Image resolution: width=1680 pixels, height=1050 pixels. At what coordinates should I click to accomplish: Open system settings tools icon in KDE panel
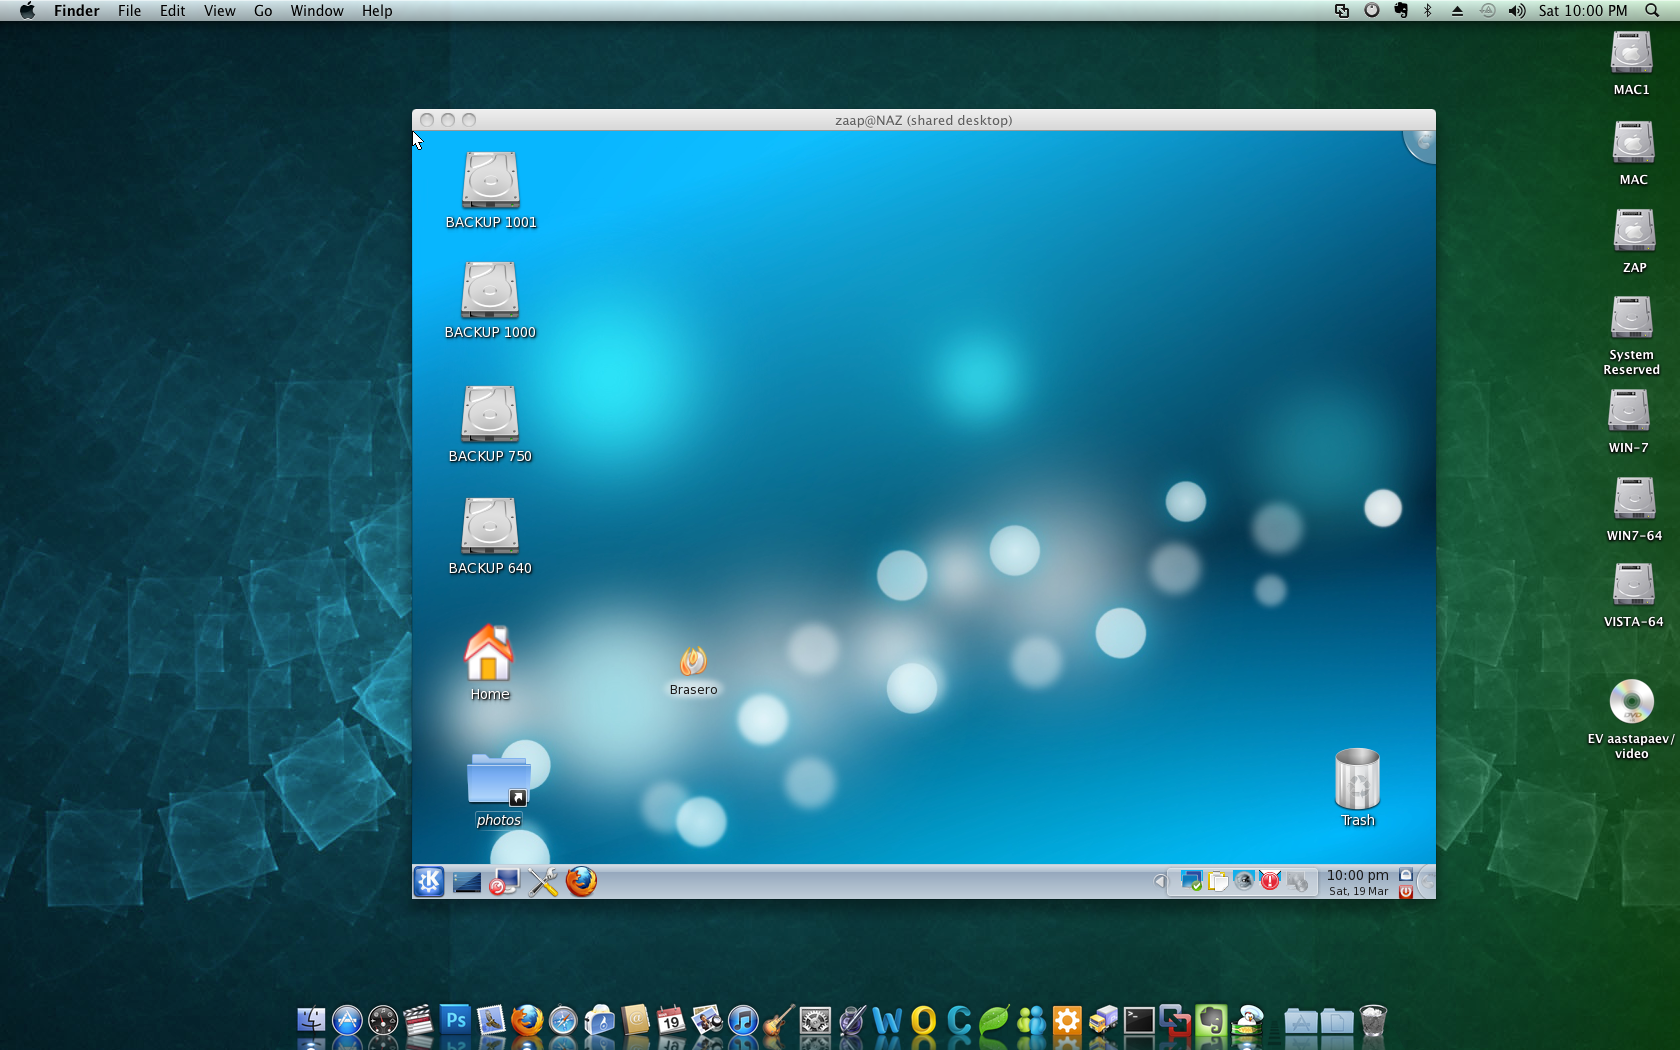(x=543, y=882)
